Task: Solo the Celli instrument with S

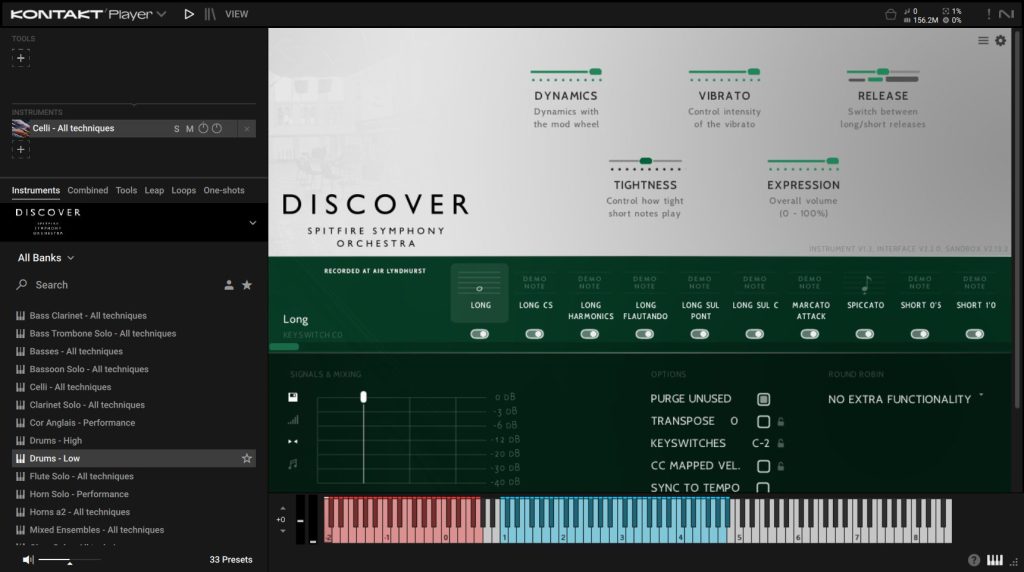Action: pos(176,129)
